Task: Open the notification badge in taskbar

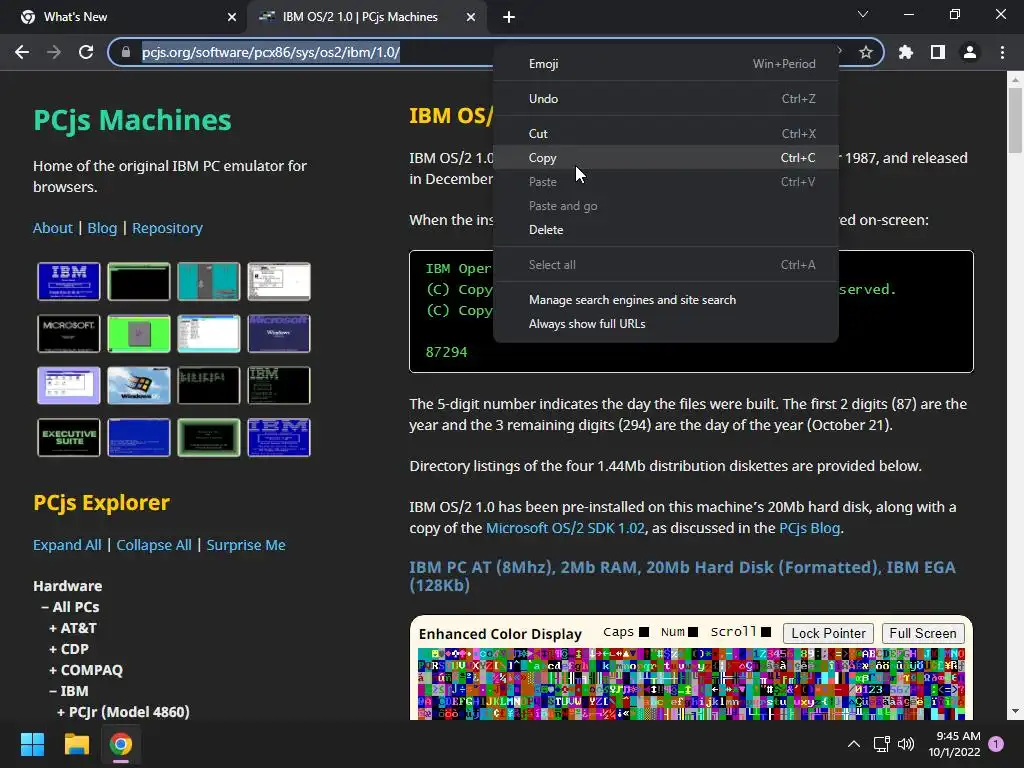Action: [x=996, y=744]
